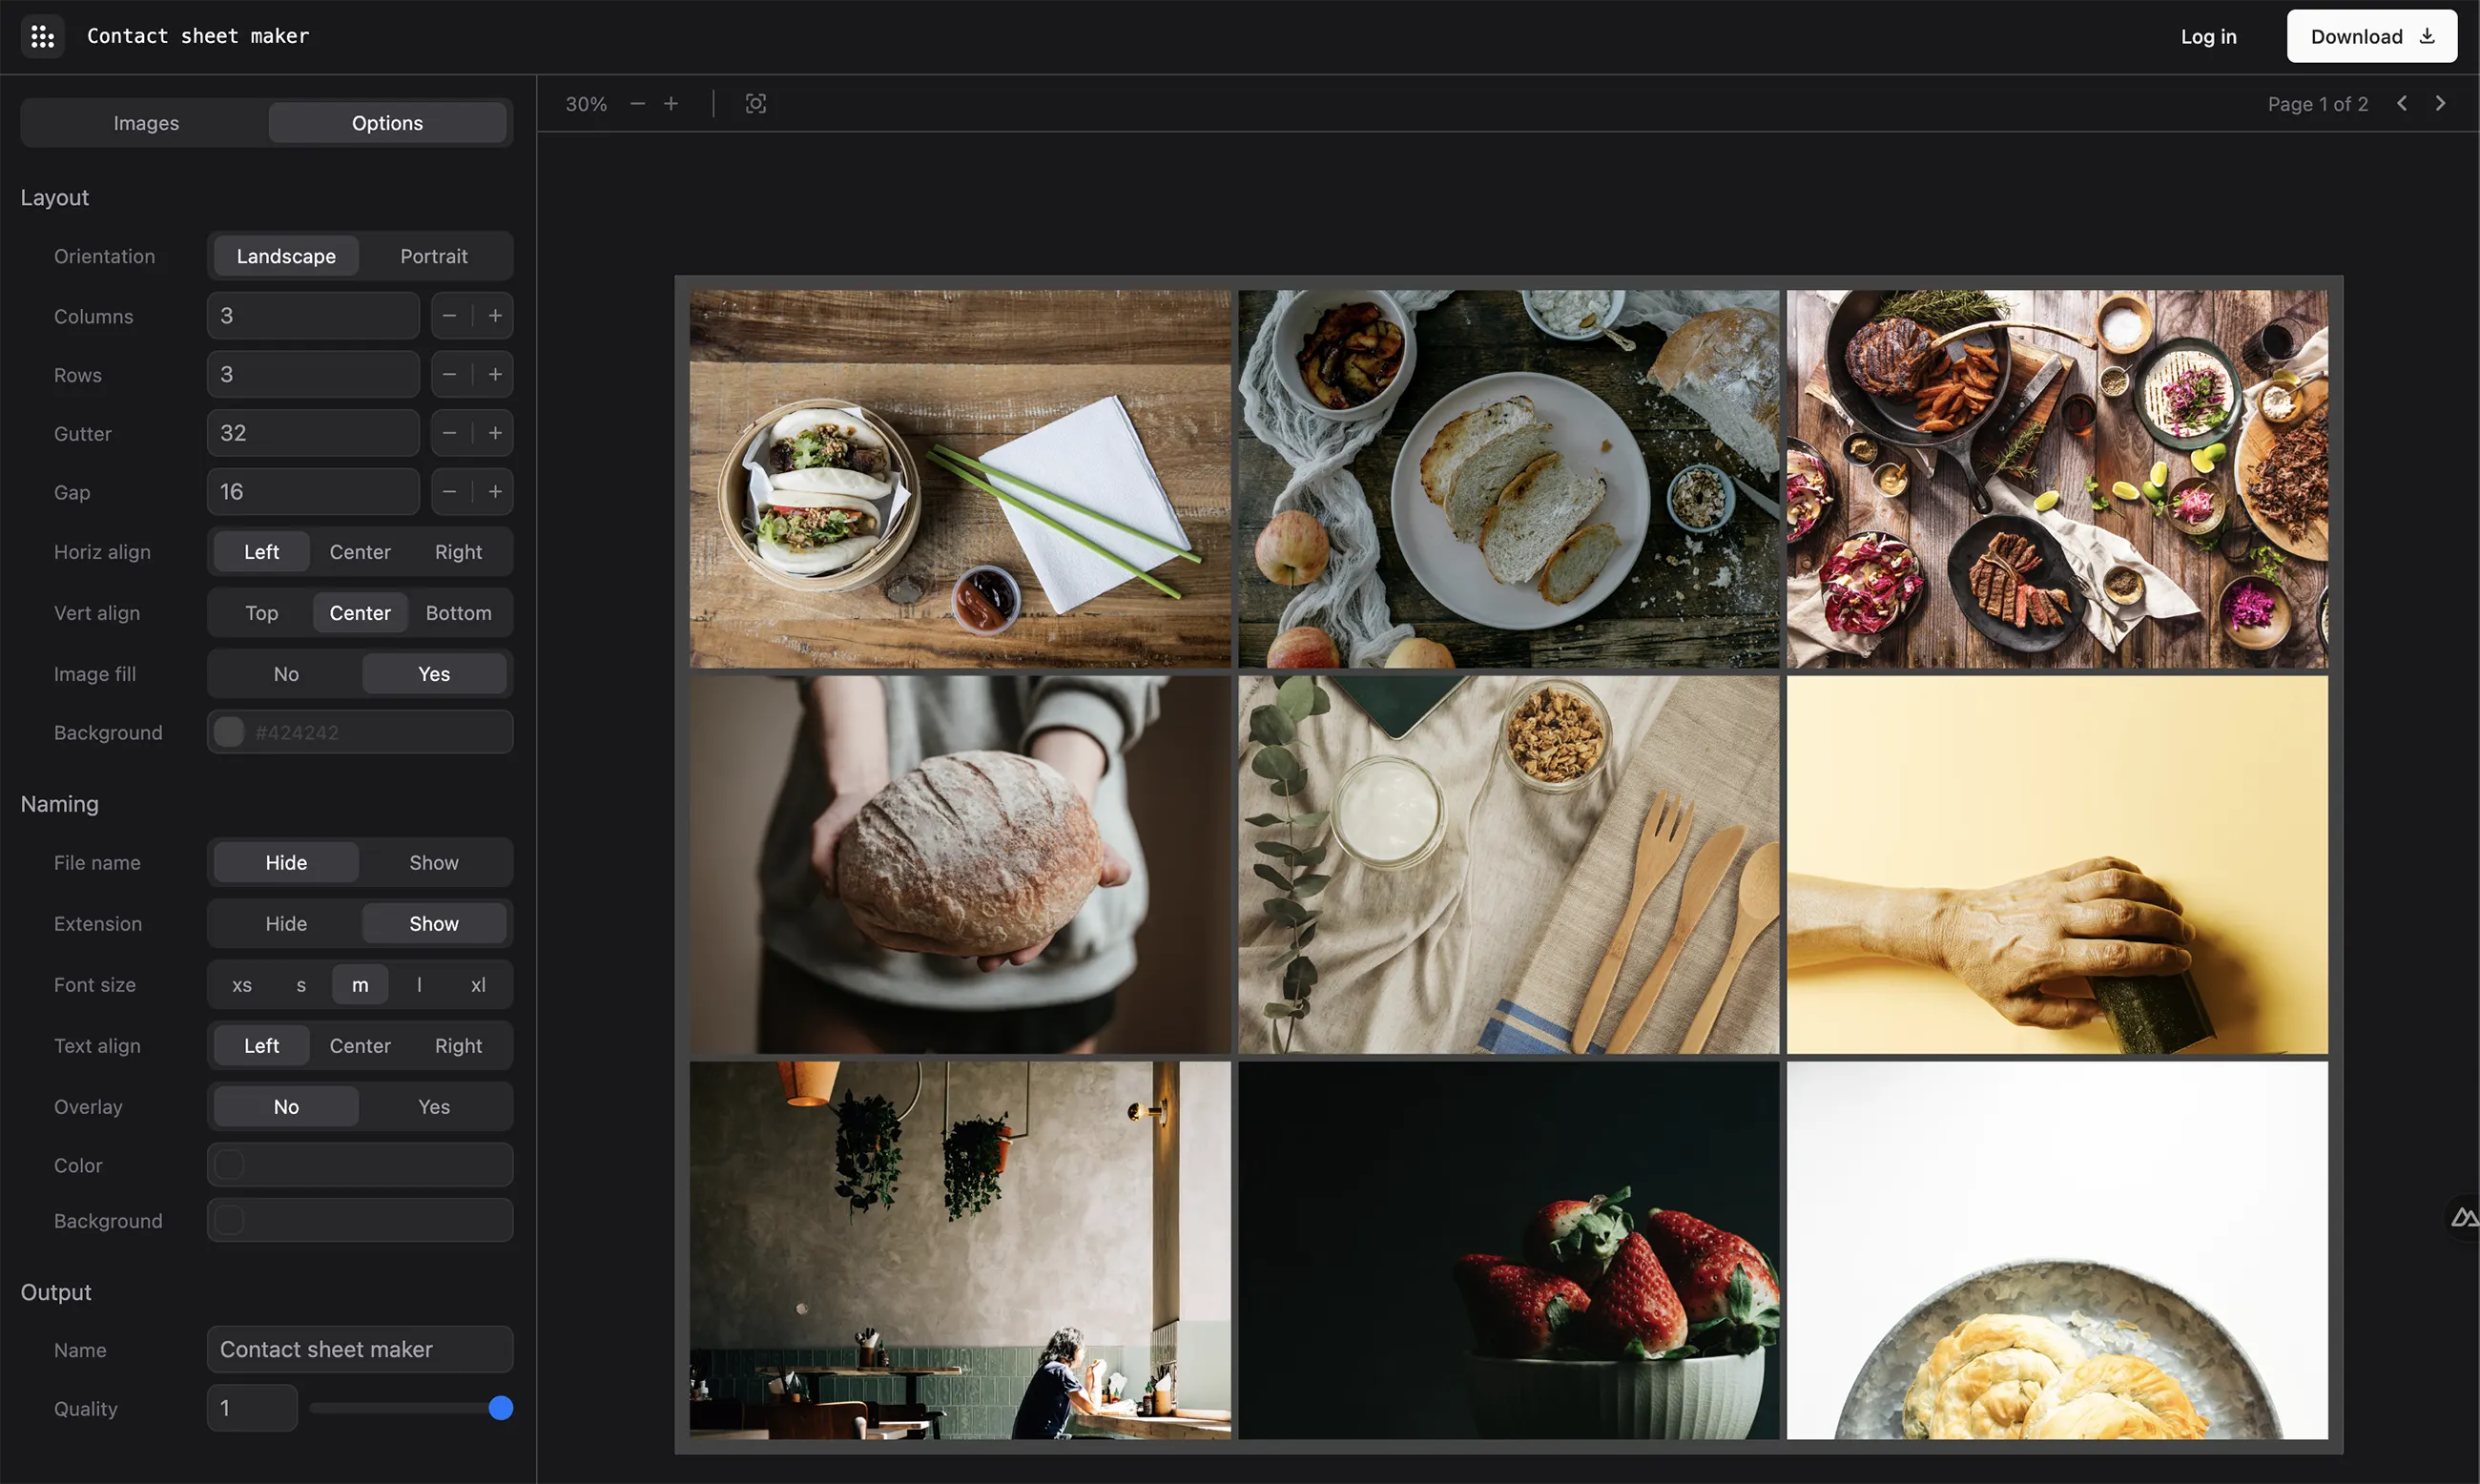This screenshot has width=2480, height=1484.
Task: Zoom out the canvas with minus icon
Action: click(x=637, y=103)
